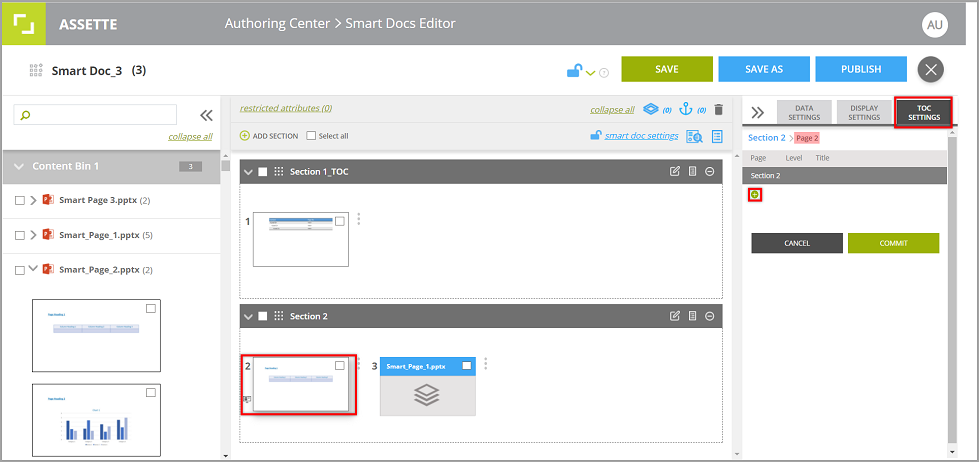This screenshot has width=979, height=462.
Task: Click the help question mark icon
Action: coord(604,73)
